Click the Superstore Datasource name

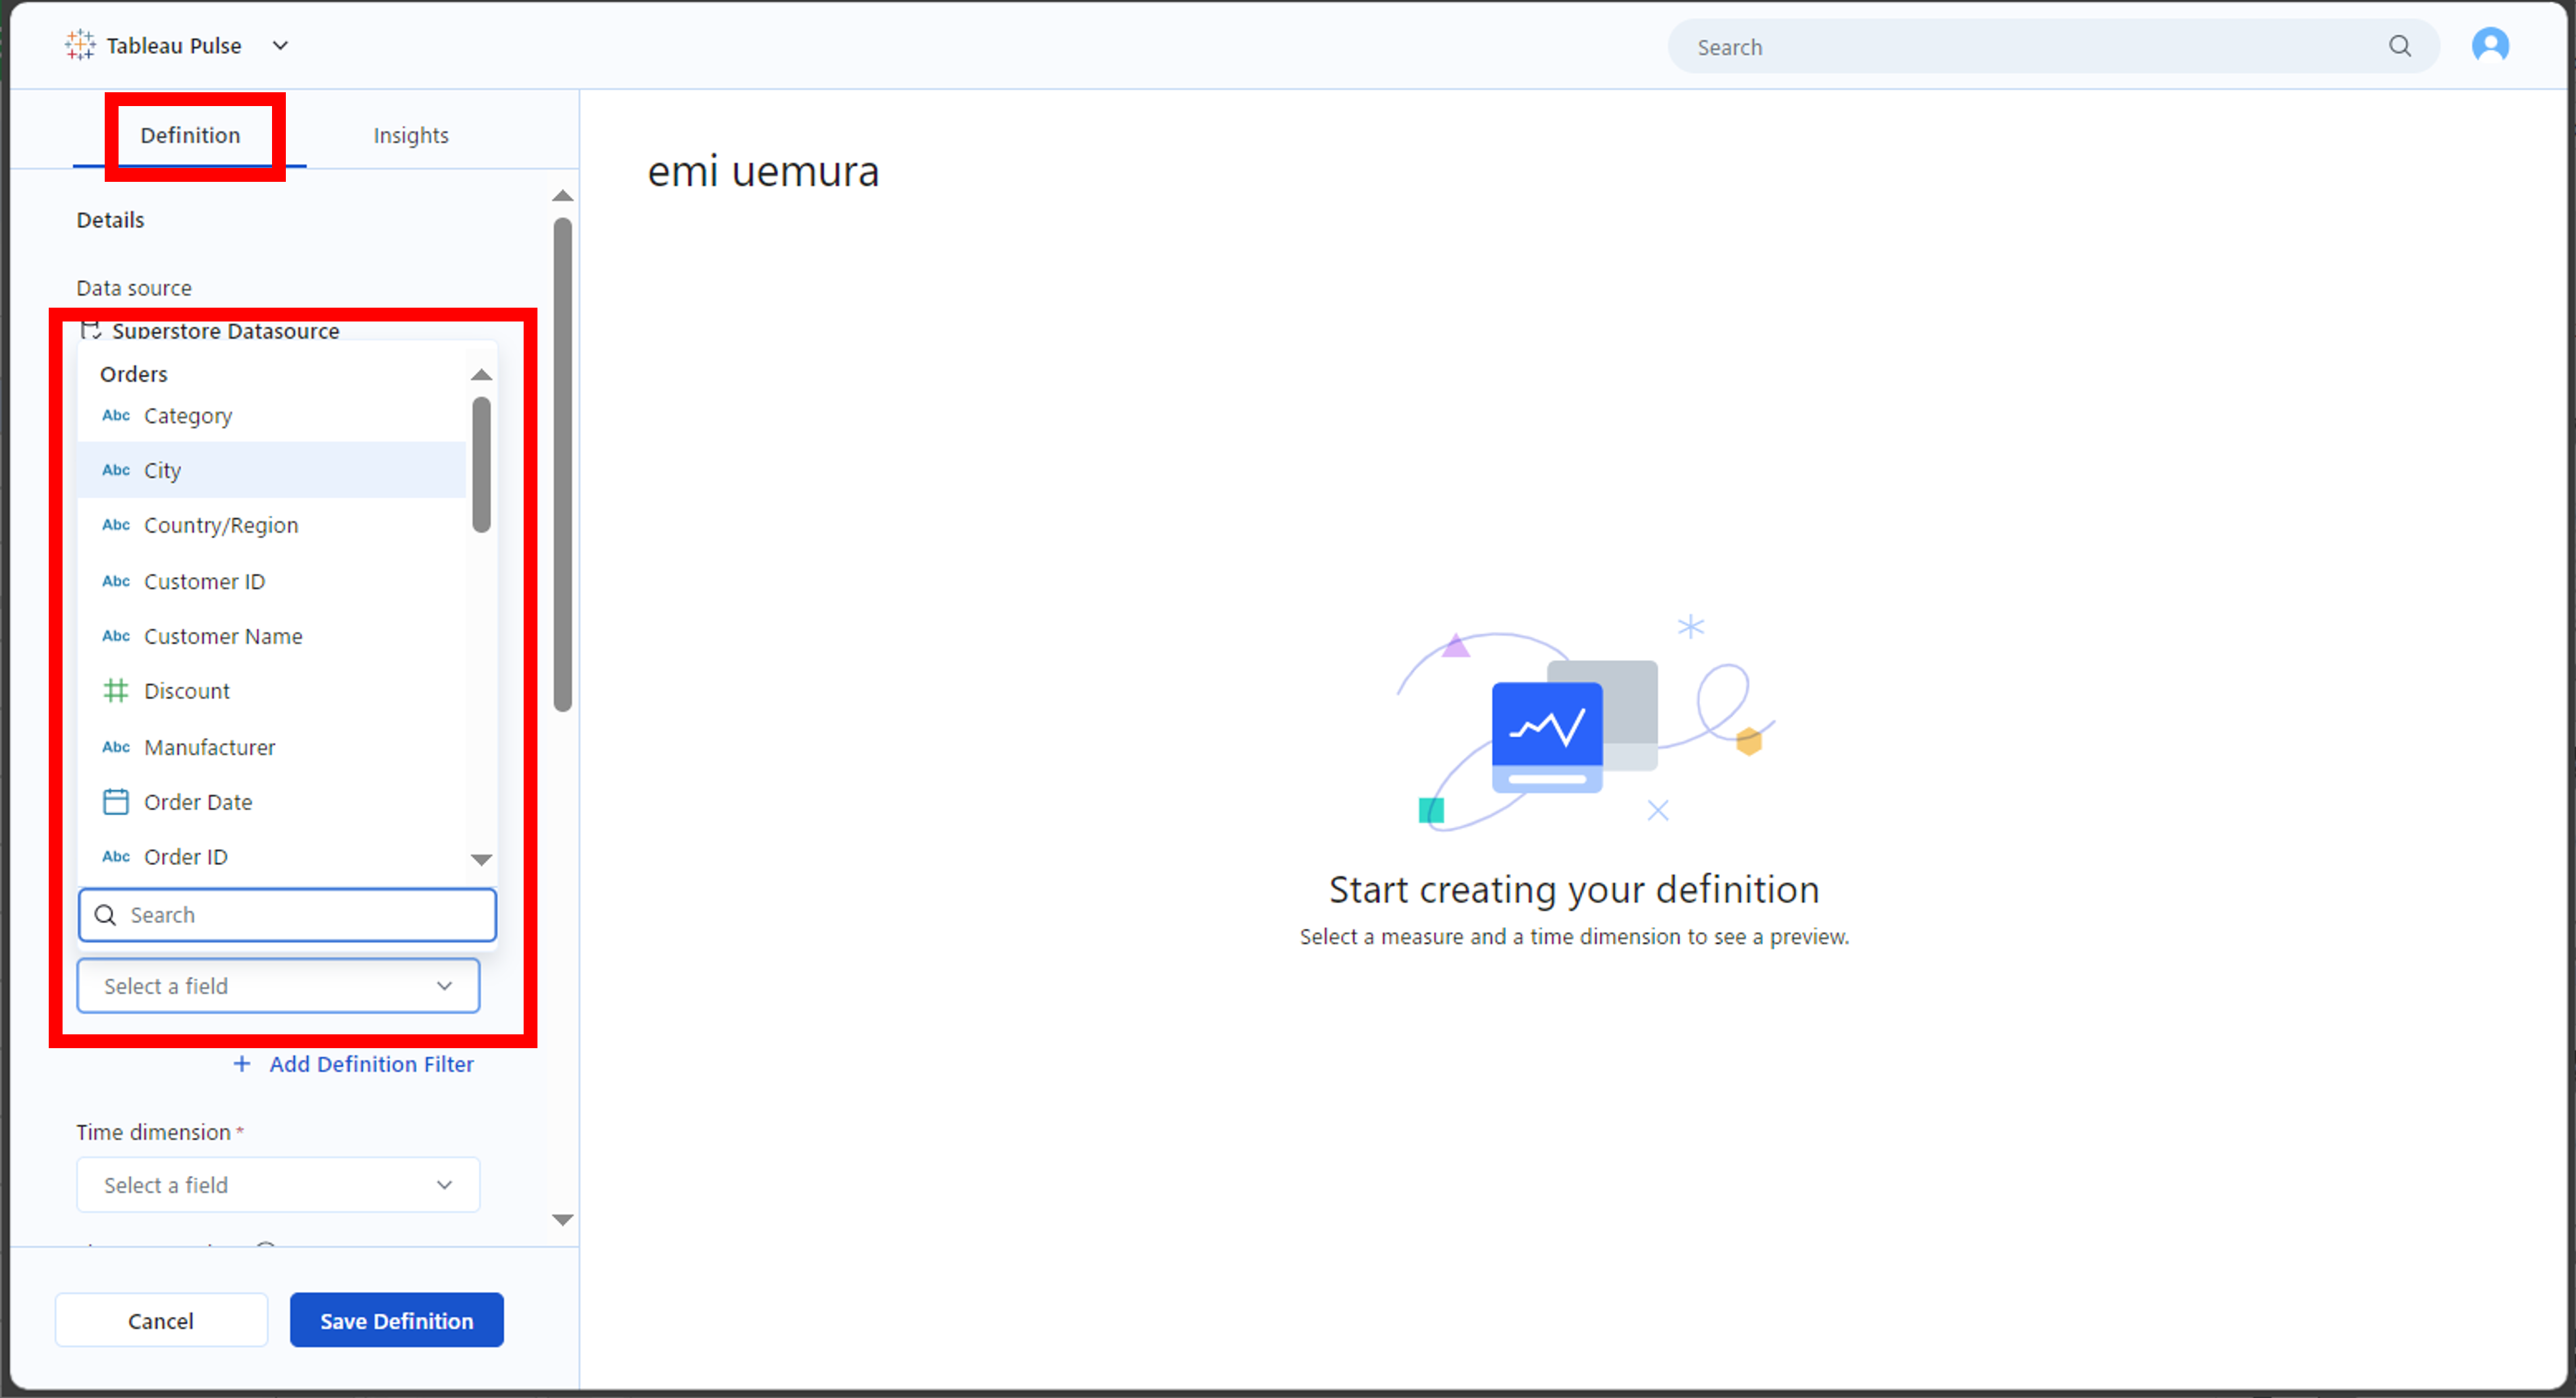pyautogui.click(x=226, y=330)
